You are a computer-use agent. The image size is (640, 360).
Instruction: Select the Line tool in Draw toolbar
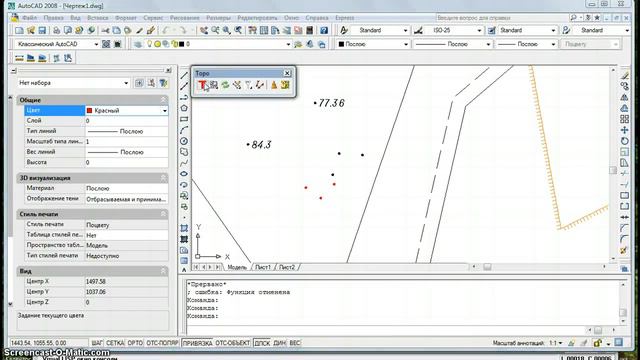tap(184, 76)
